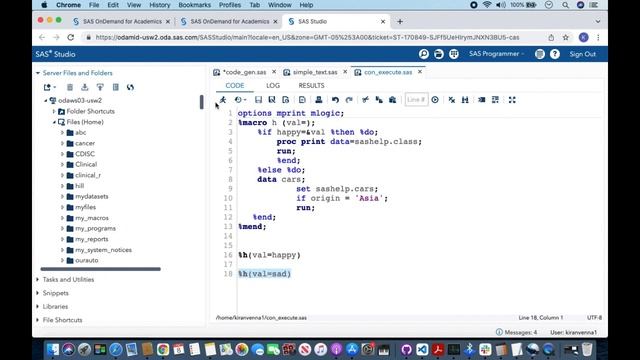Reload the page in Chrome

pos(71,37)
